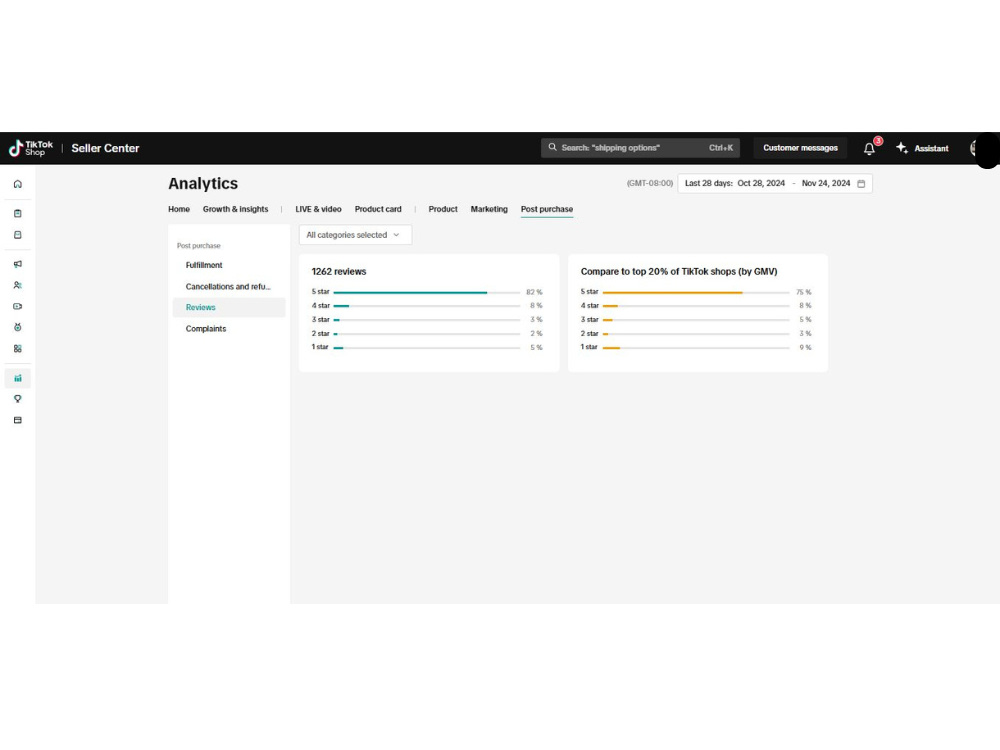Select Reviews in Post purchase menu
This screenshot has width=1000, height=750.
(229, 307)
